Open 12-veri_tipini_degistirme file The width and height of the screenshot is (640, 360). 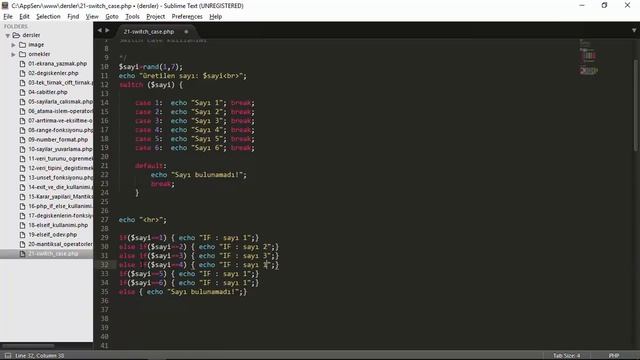pos(60,168)
